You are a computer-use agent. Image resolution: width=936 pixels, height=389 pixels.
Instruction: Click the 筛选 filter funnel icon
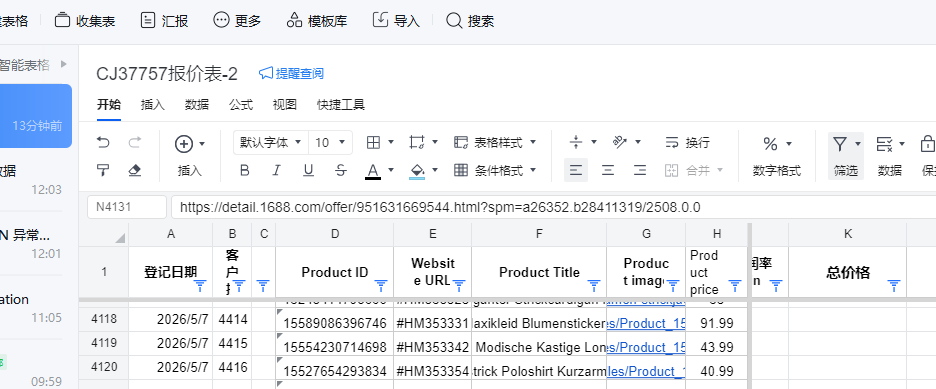coord(840,144)
